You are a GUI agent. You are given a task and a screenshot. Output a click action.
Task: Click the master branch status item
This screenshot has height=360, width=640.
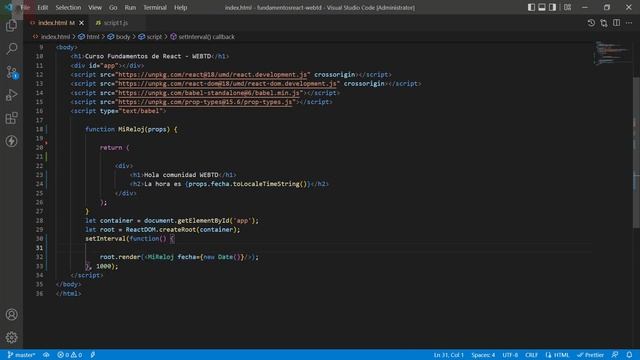21,355
